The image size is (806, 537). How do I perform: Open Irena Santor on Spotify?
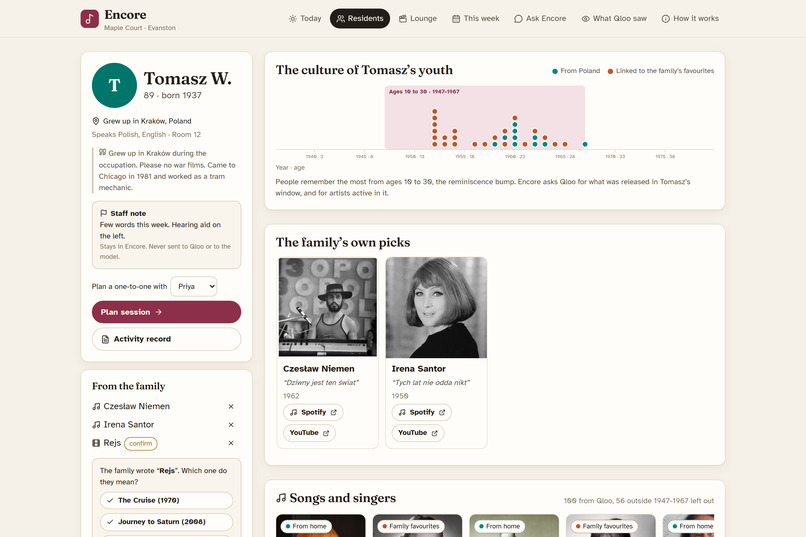(422, 412)
